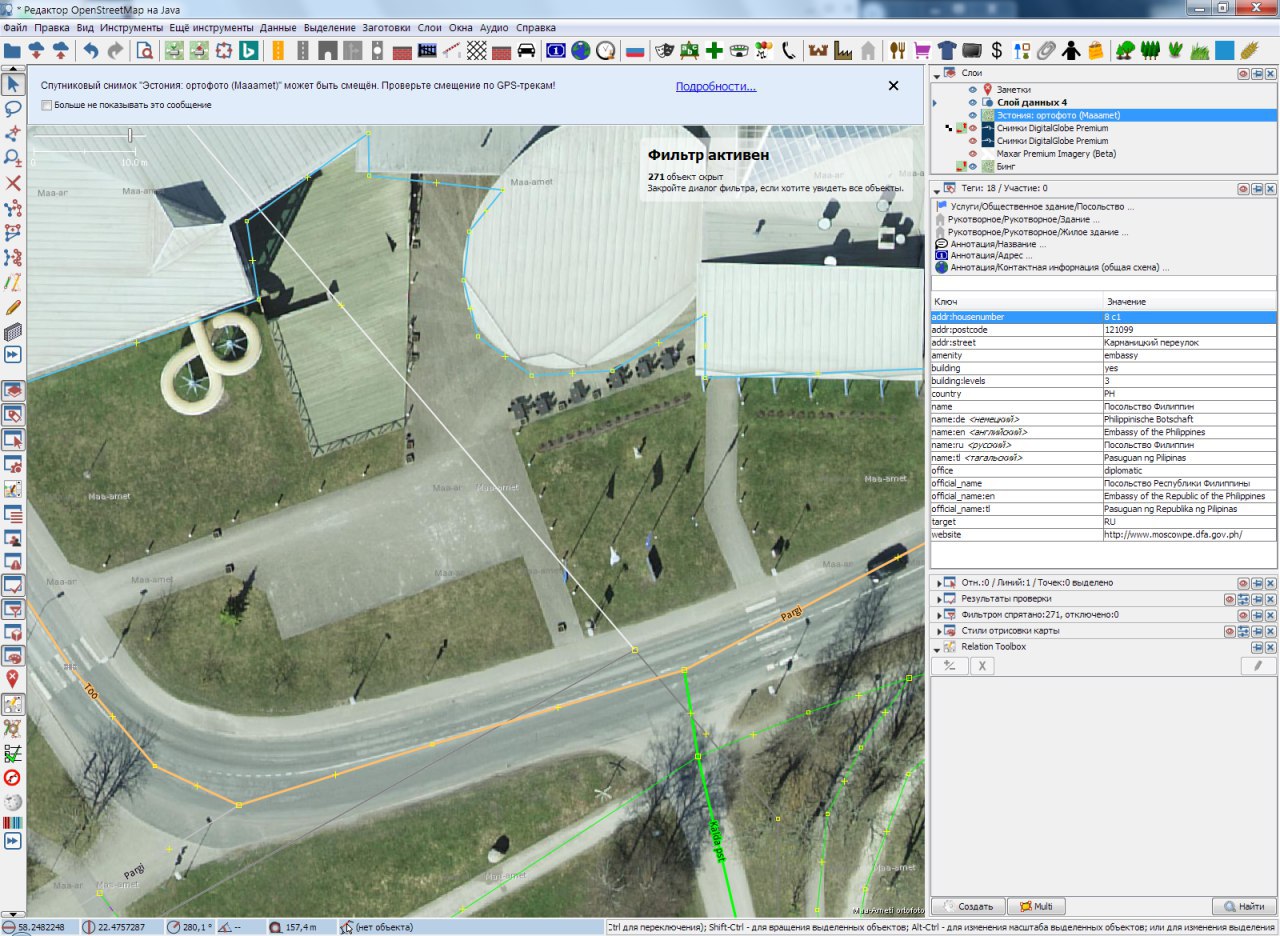Click the globe preset icon
The width and height of the screenshot is (1280, 936).
point(581,49)
